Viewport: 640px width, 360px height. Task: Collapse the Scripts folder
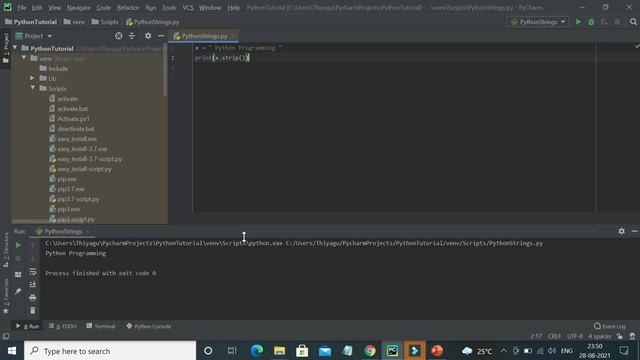coord(33,88)
